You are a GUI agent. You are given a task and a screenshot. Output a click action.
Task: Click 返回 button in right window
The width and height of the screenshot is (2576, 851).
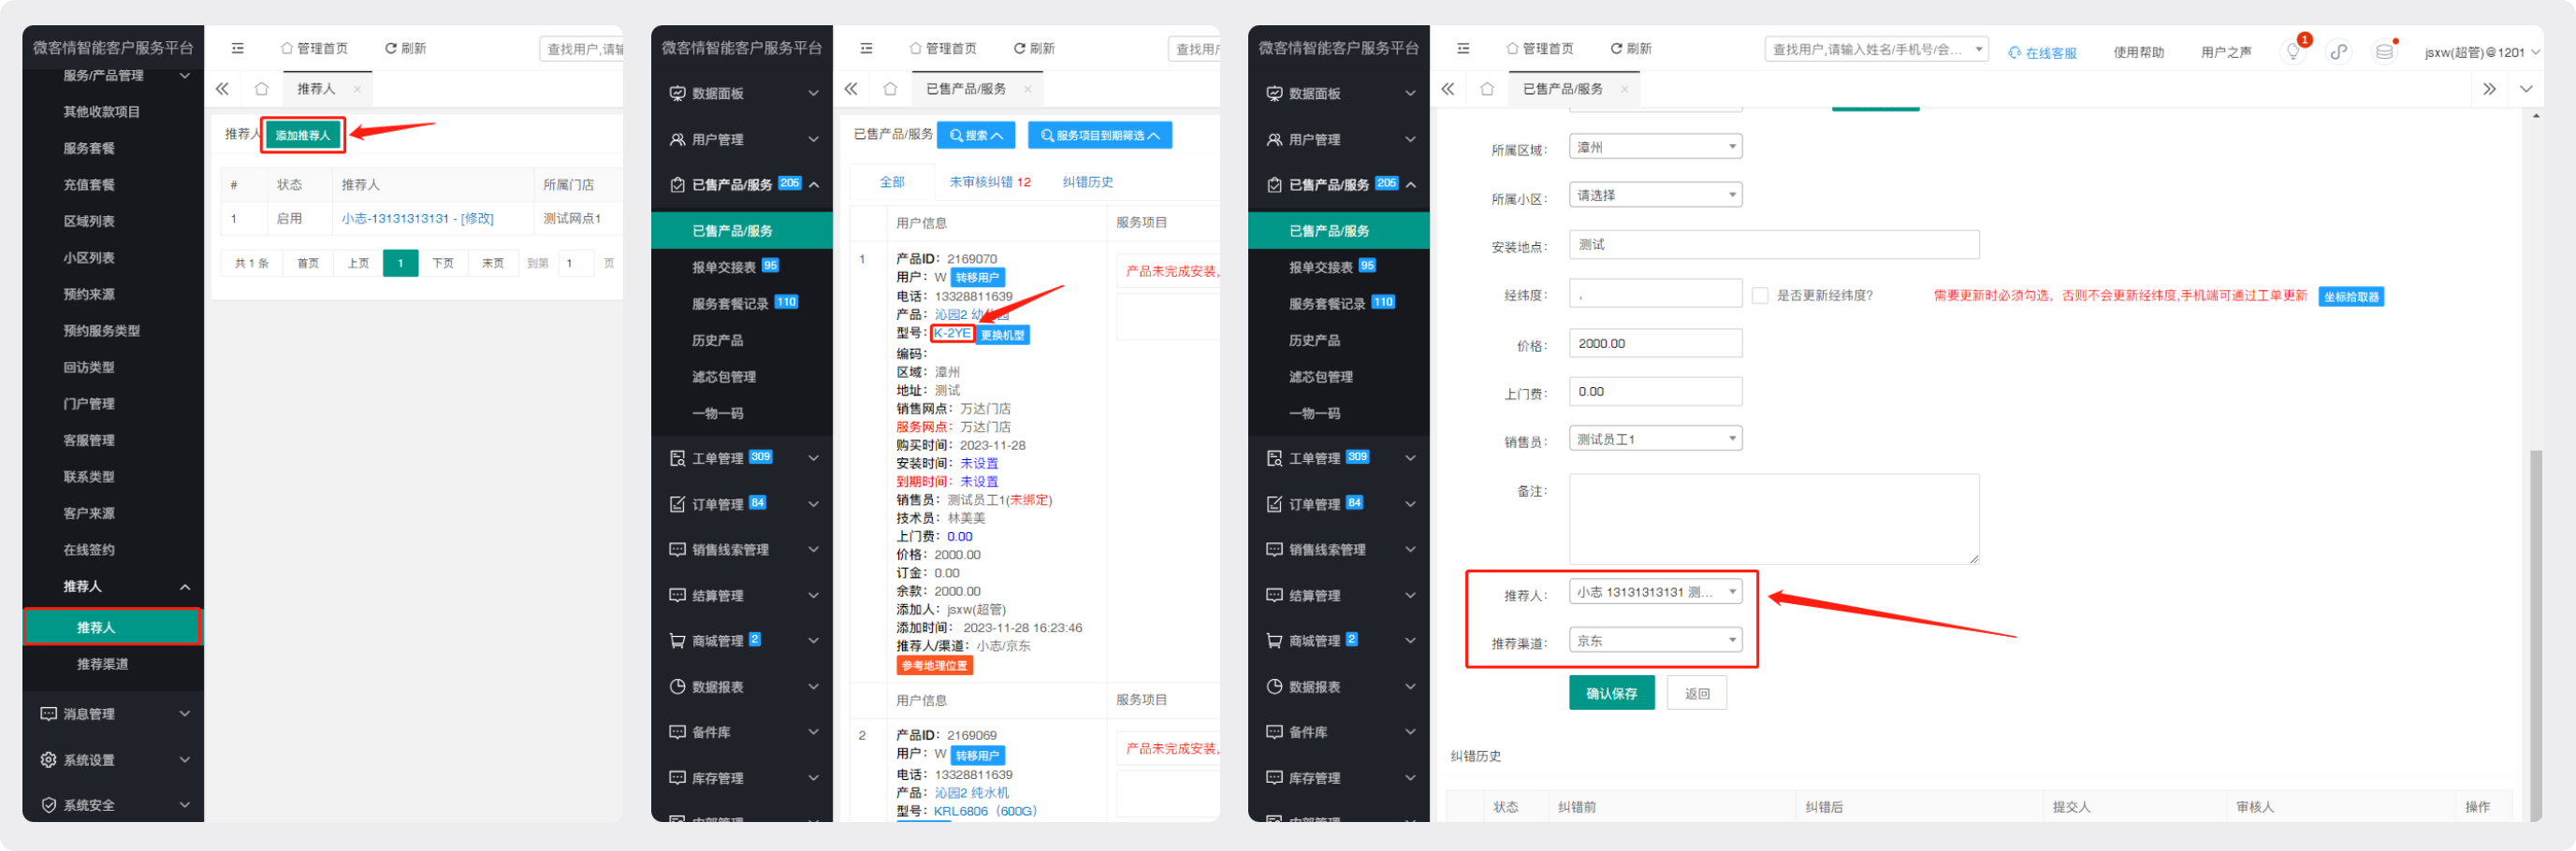1696,693
